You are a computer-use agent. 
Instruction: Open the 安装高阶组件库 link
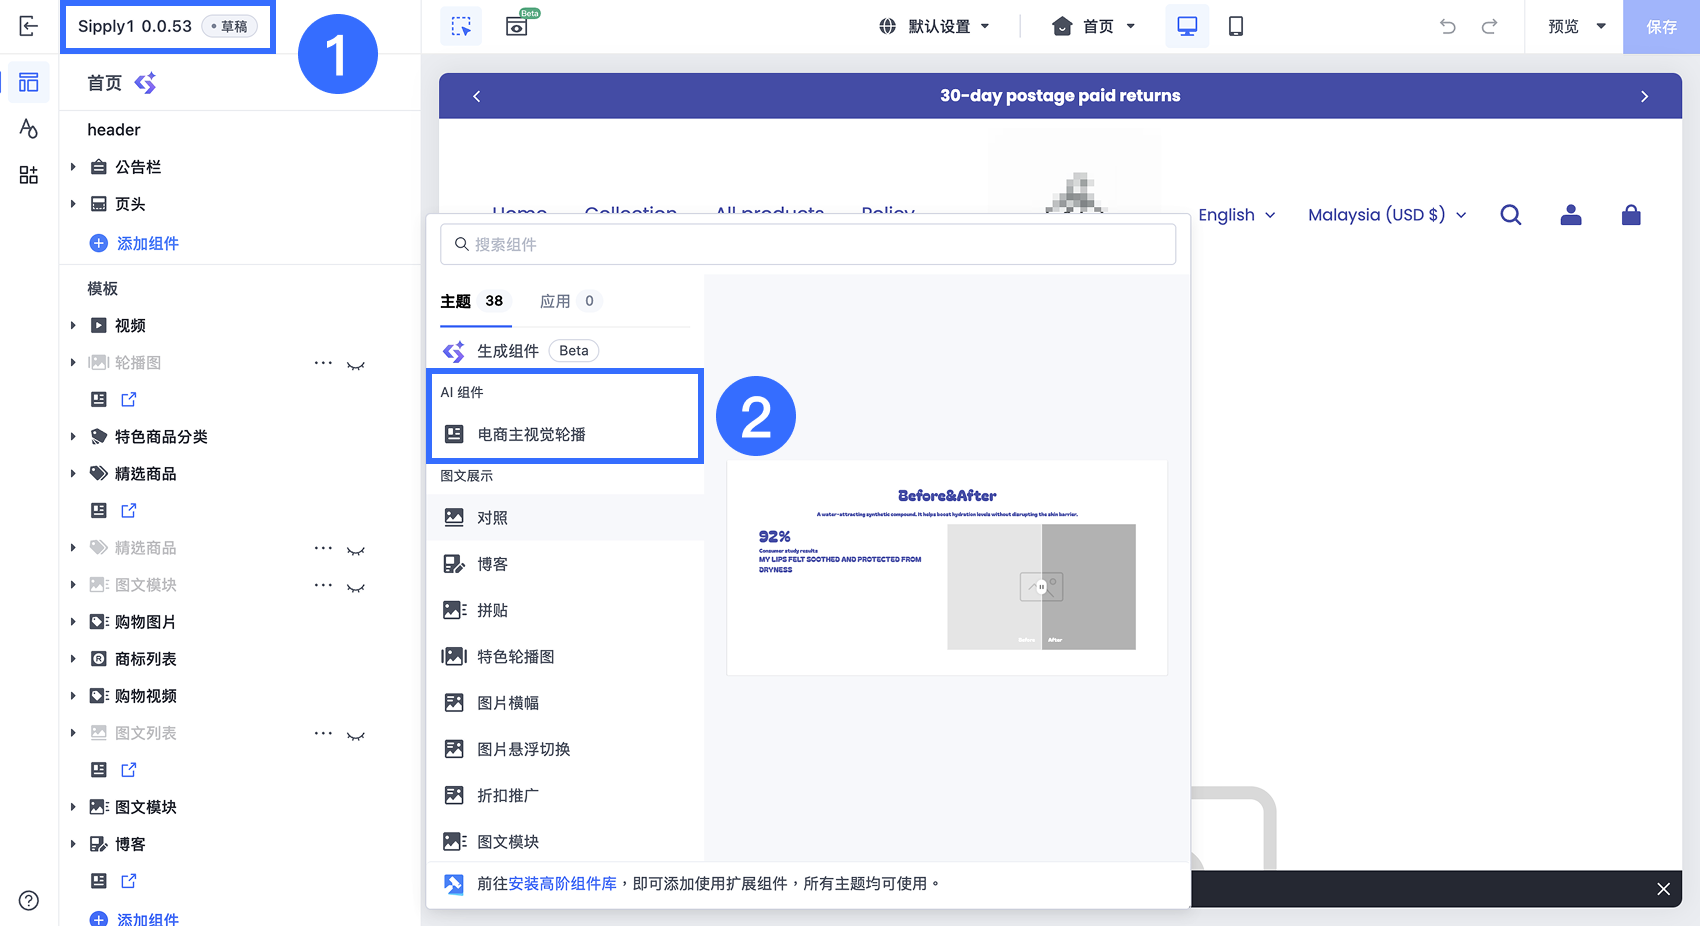coord(562,884)
